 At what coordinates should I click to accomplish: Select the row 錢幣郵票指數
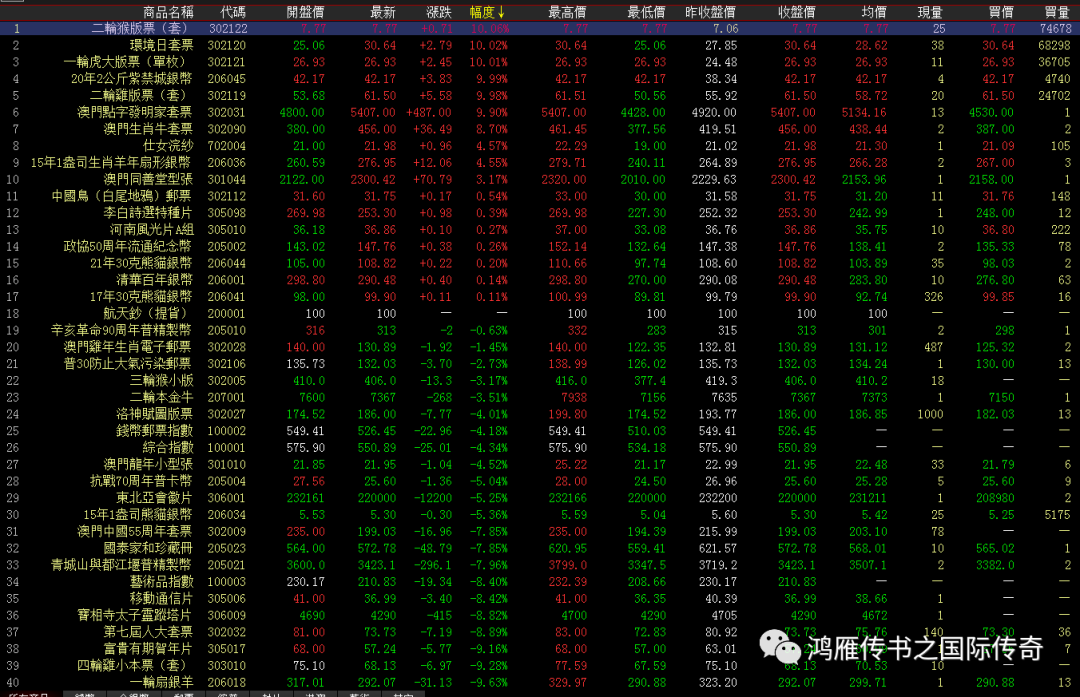(540, 430)
